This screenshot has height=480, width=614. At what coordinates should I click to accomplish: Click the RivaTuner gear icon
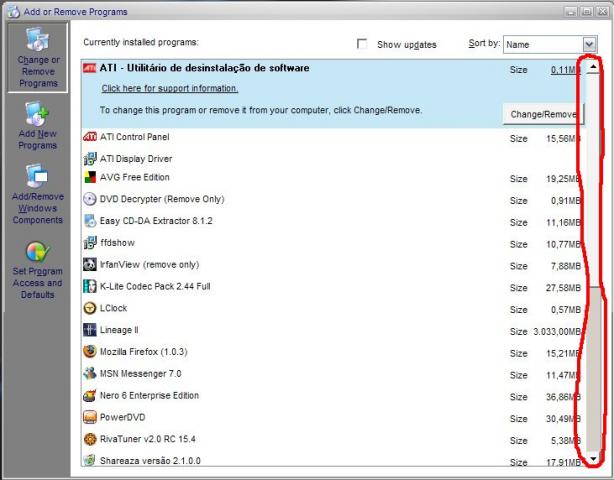tap(90, 439)
